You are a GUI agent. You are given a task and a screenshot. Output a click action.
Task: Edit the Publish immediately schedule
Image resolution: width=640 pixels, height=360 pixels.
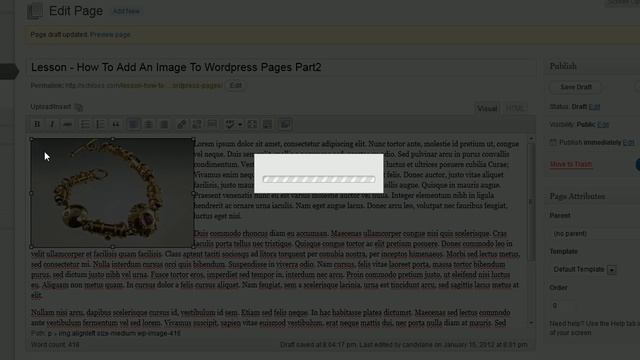[629, 142]
